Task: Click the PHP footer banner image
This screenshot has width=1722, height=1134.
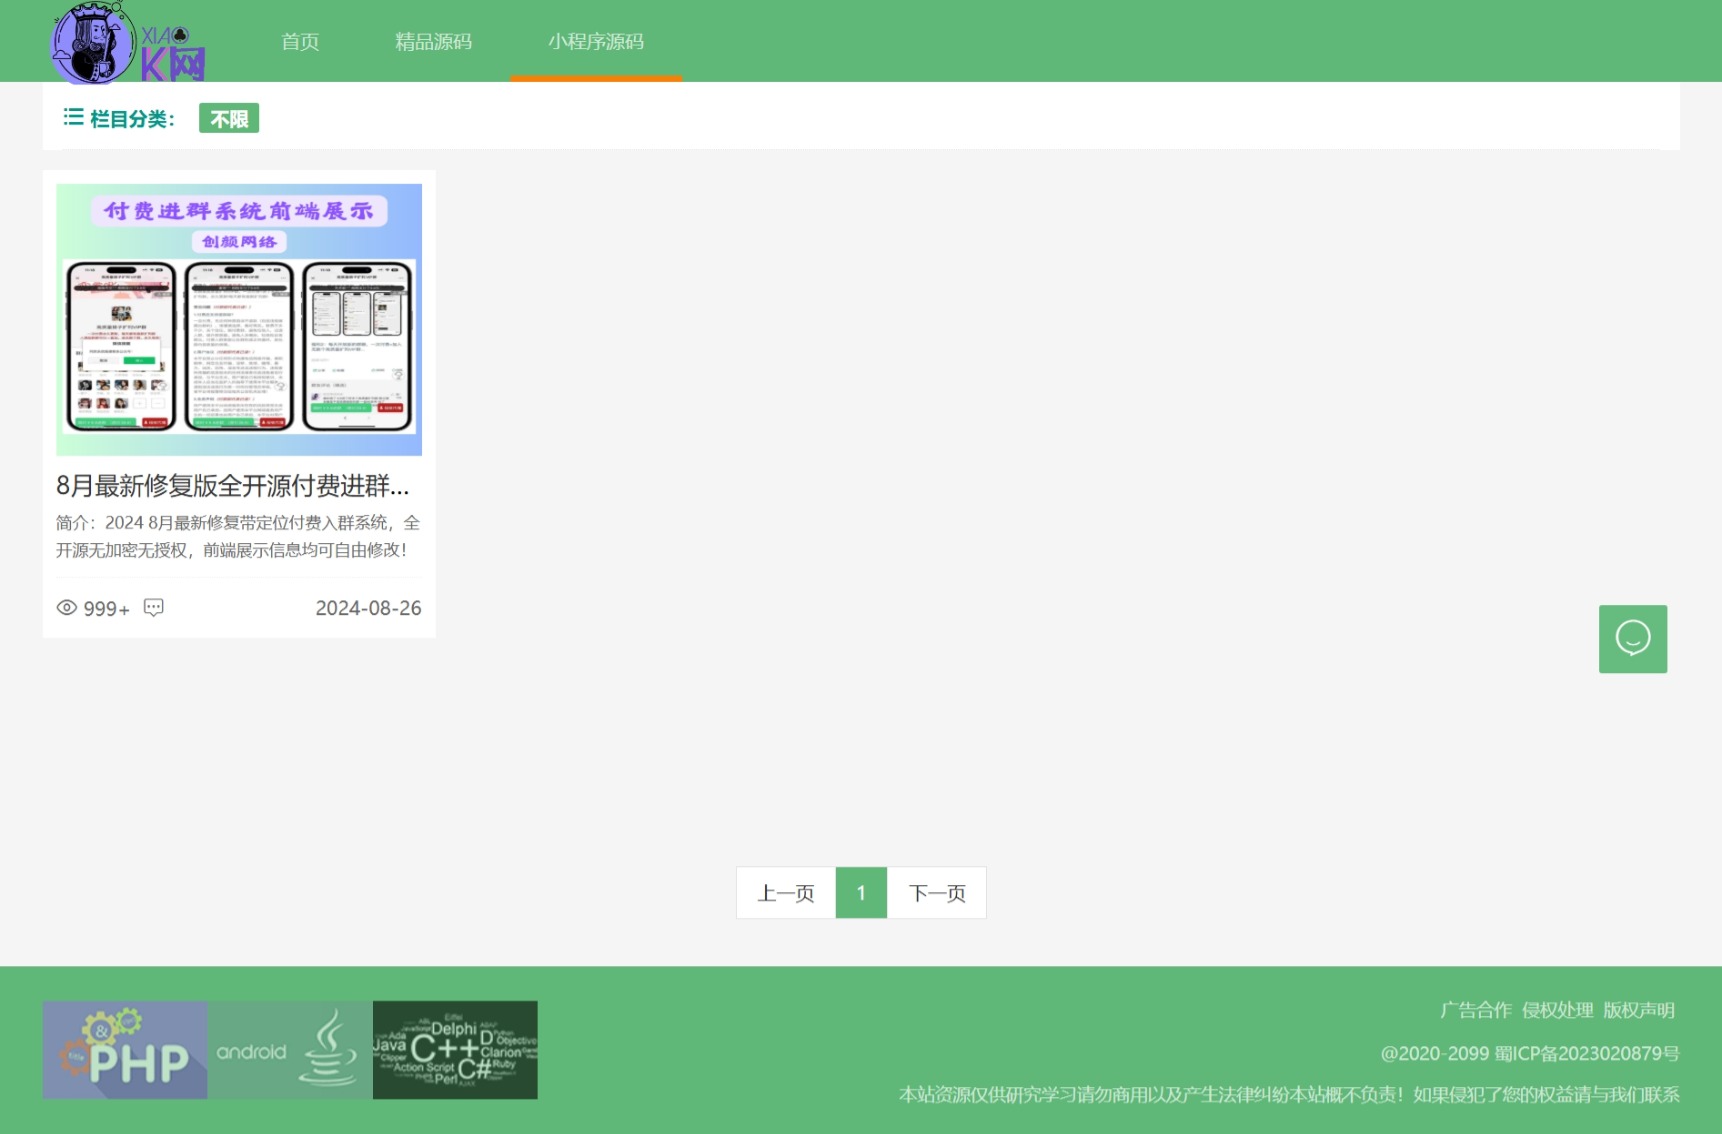Action: [125, 1050]
